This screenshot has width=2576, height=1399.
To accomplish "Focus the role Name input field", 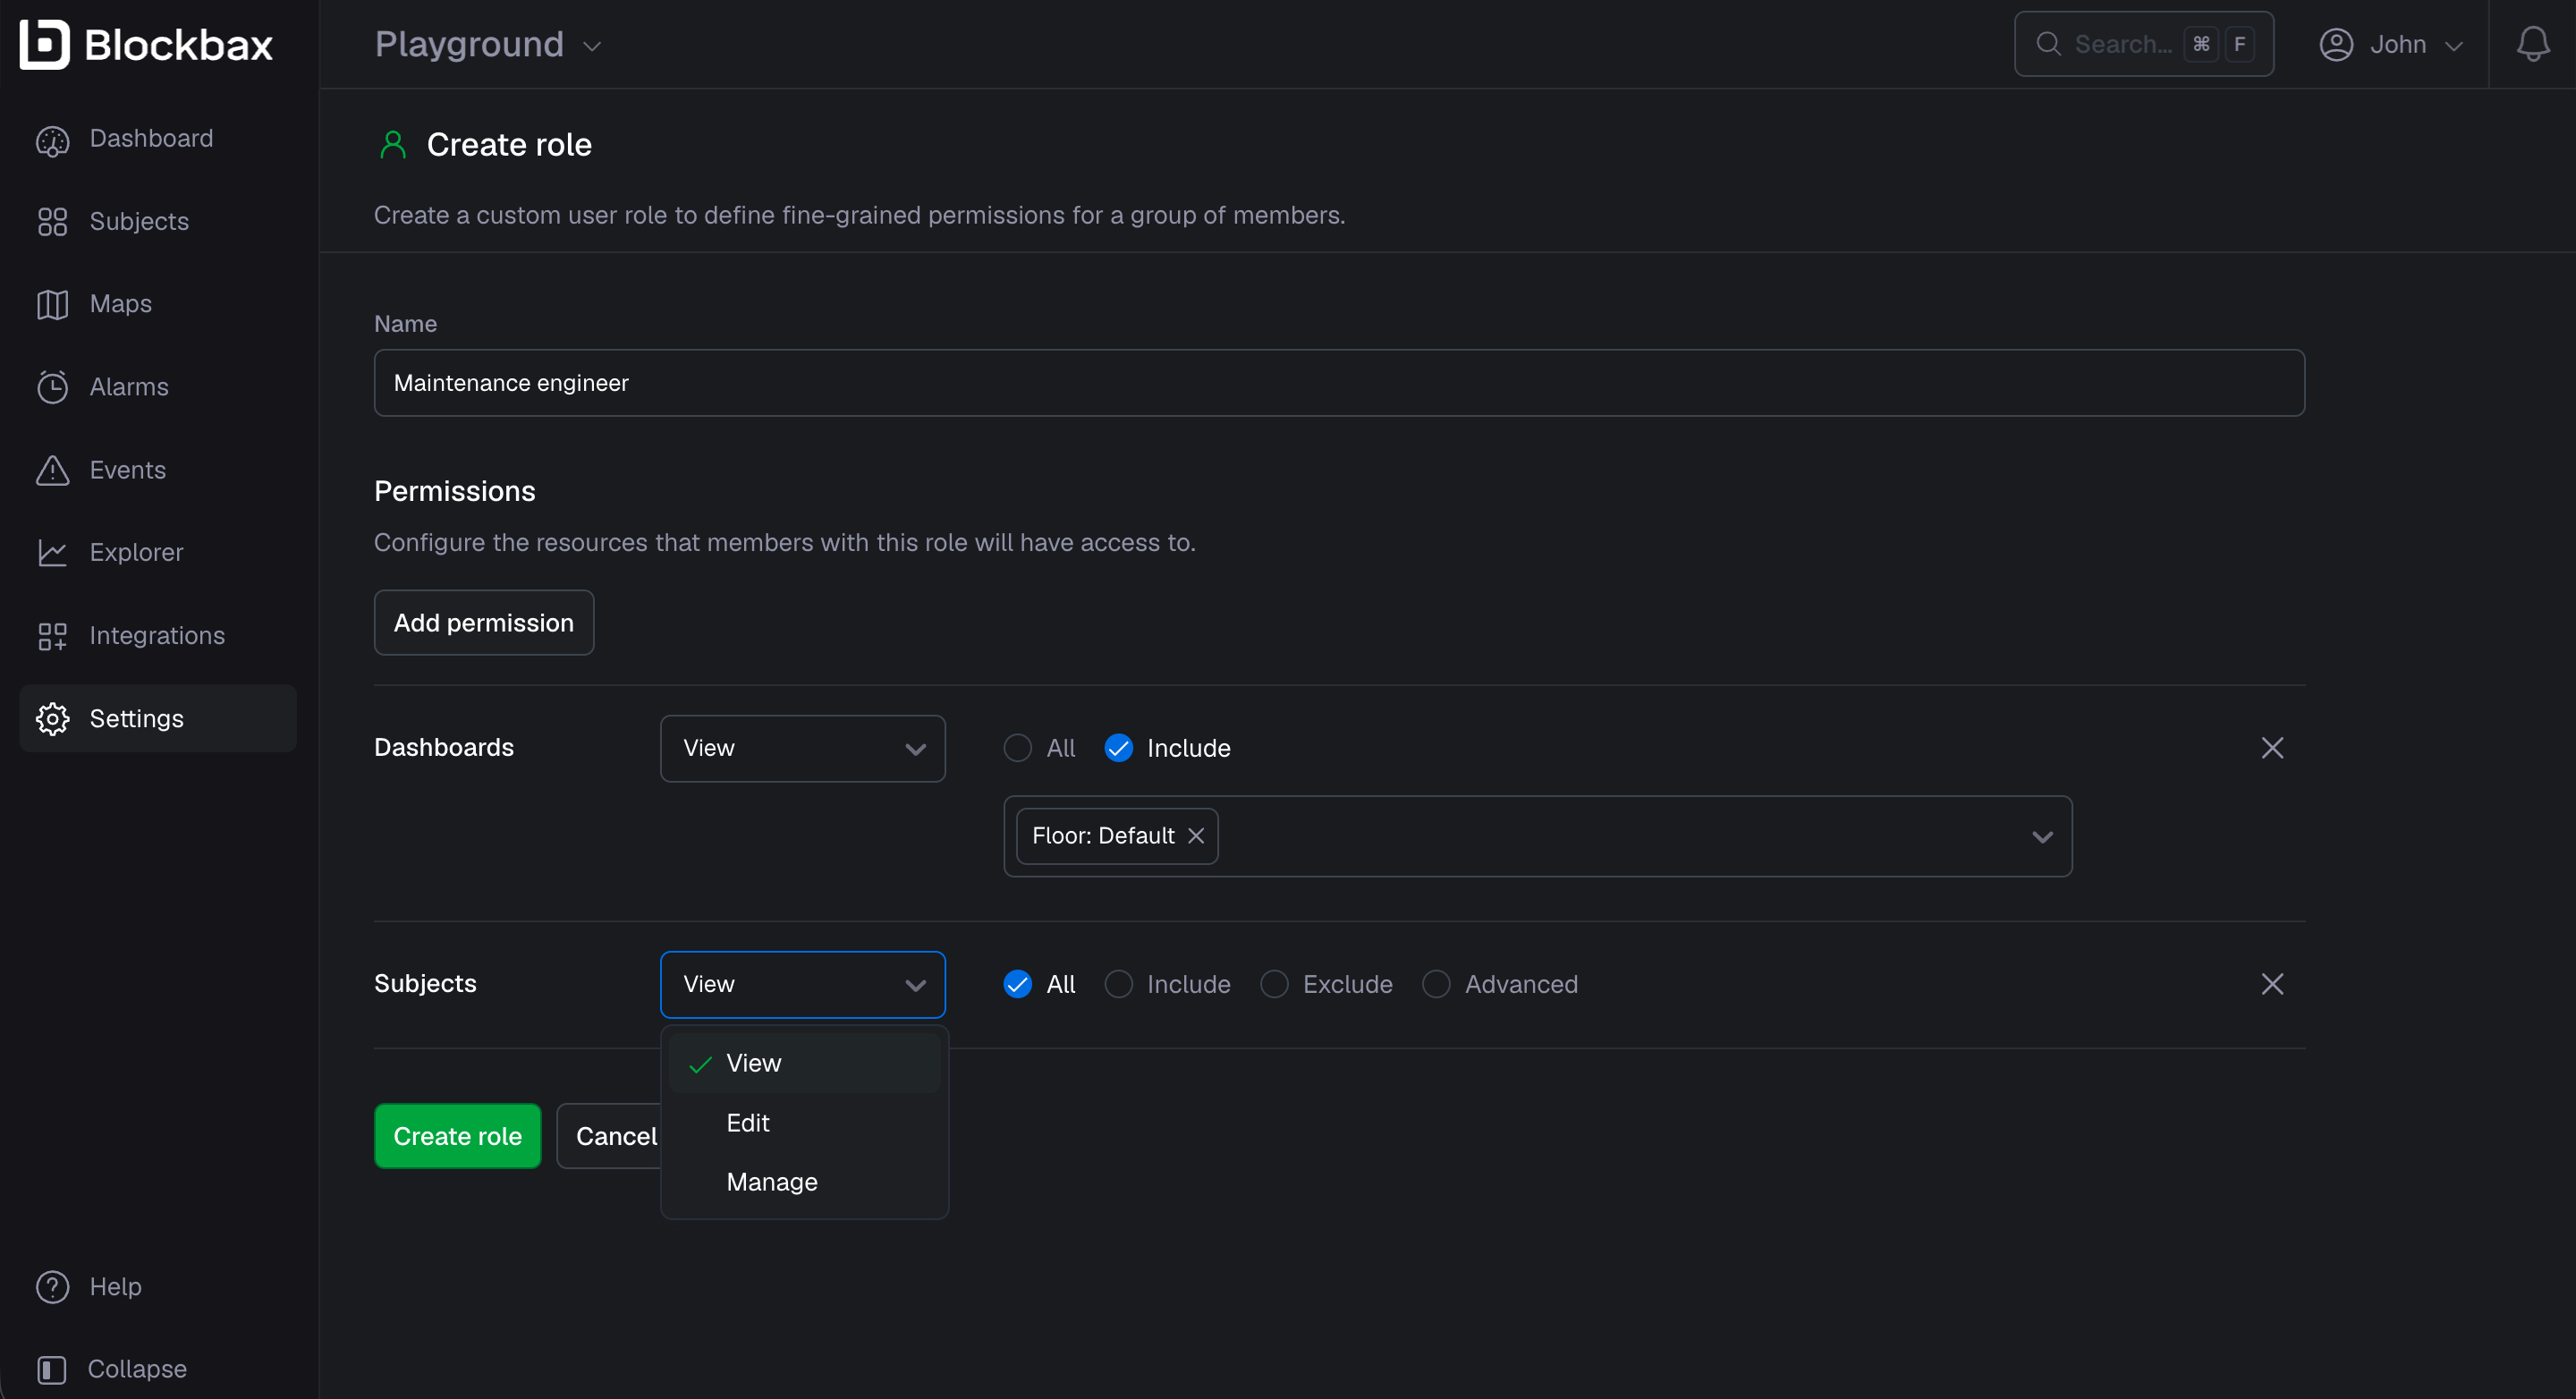I will coord(1339,383).
